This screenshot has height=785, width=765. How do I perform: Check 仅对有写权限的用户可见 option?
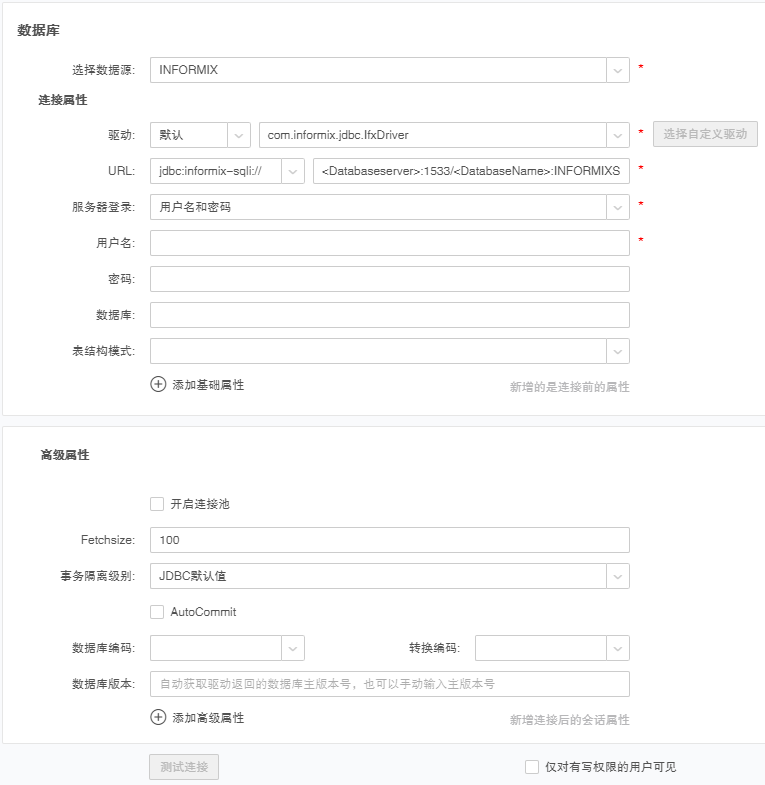click(x=532, y=767)
